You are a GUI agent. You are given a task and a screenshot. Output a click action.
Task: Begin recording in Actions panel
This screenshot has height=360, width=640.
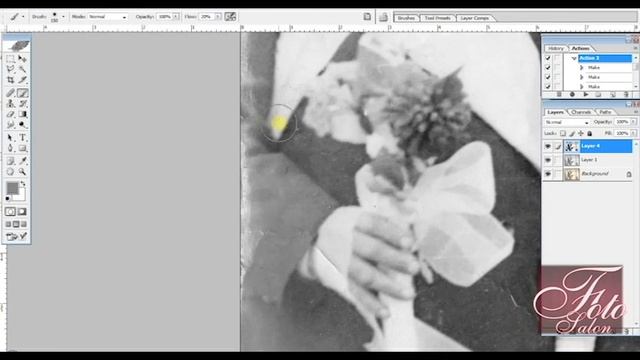coord(572,95)
